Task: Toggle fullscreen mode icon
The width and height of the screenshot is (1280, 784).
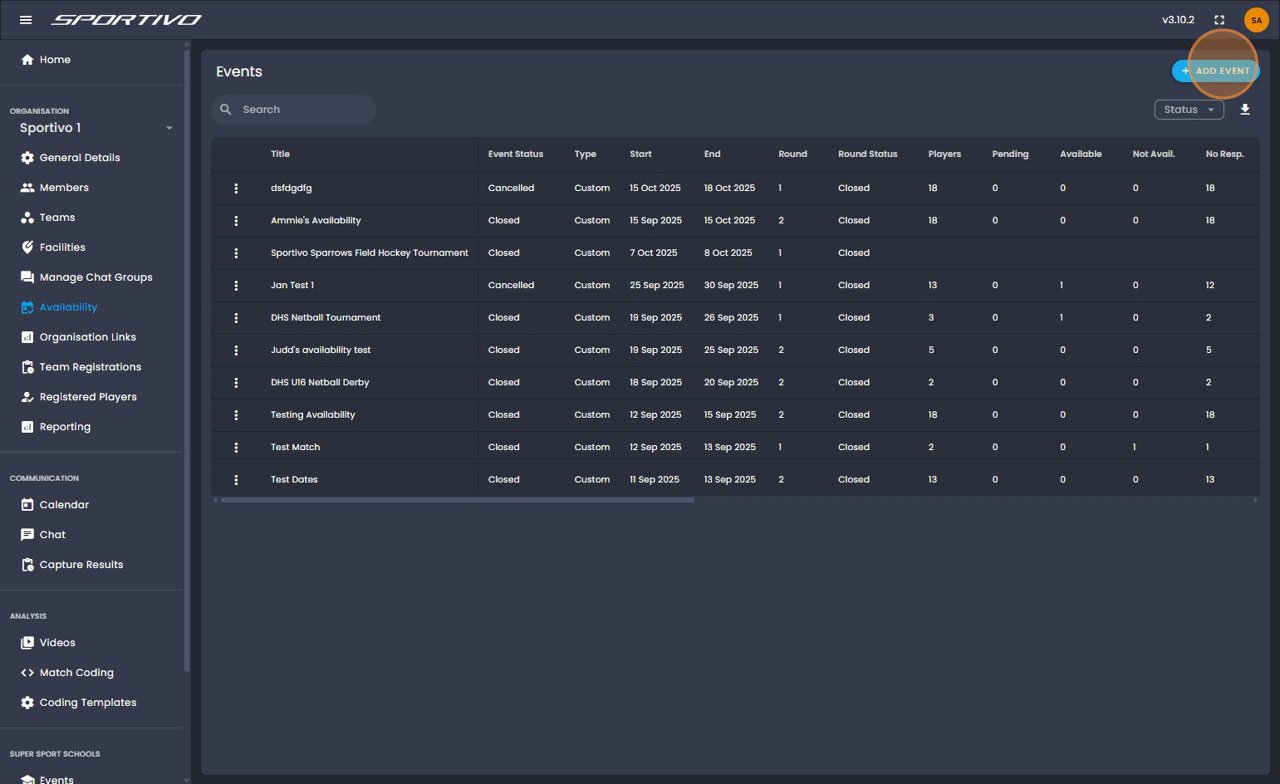Action: point(1219,20)
